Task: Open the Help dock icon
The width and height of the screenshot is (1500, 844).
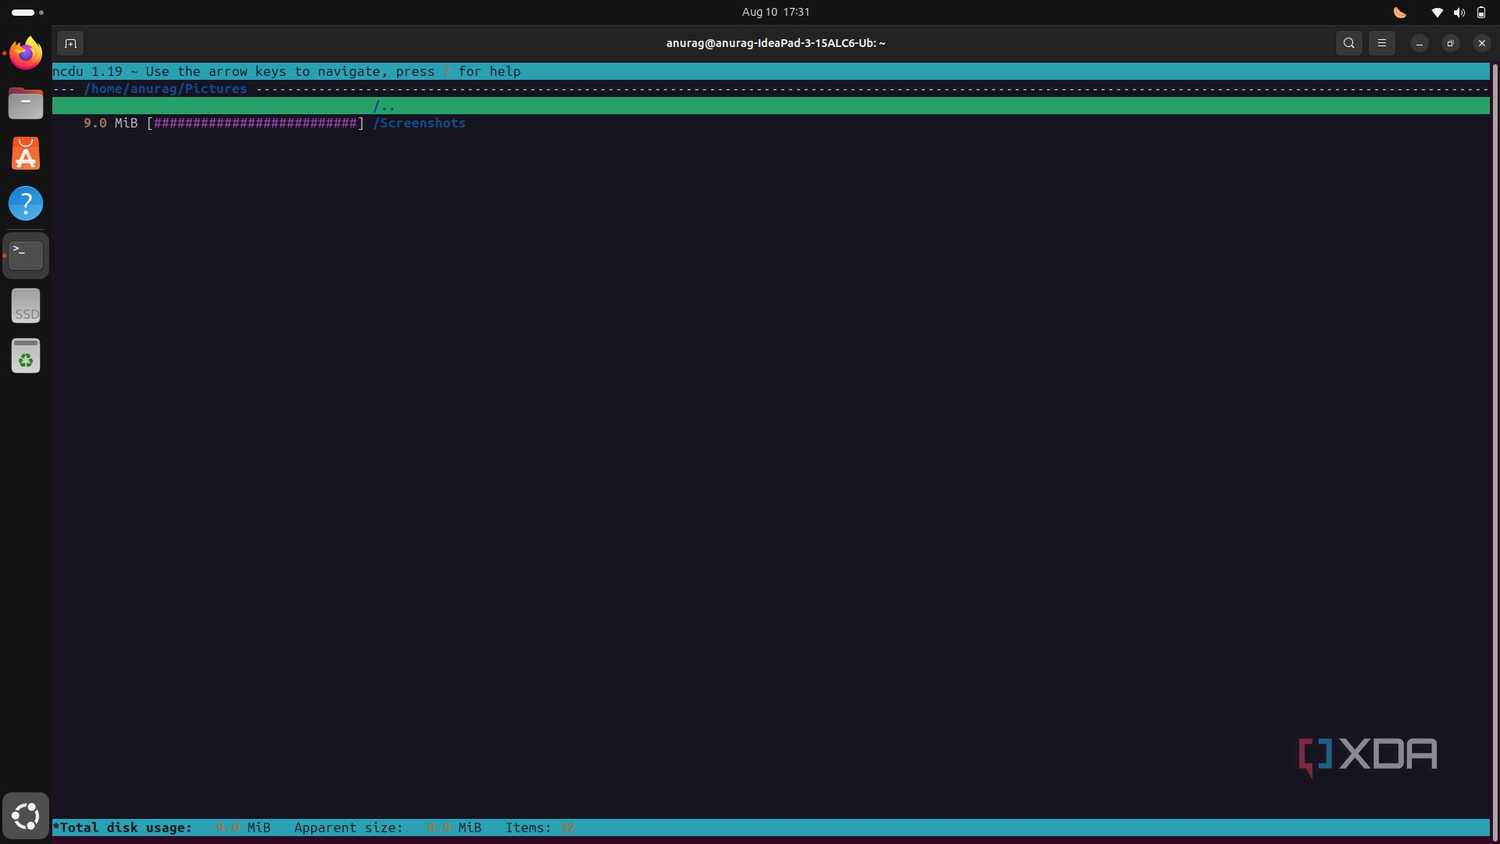Action: [26, 203]
